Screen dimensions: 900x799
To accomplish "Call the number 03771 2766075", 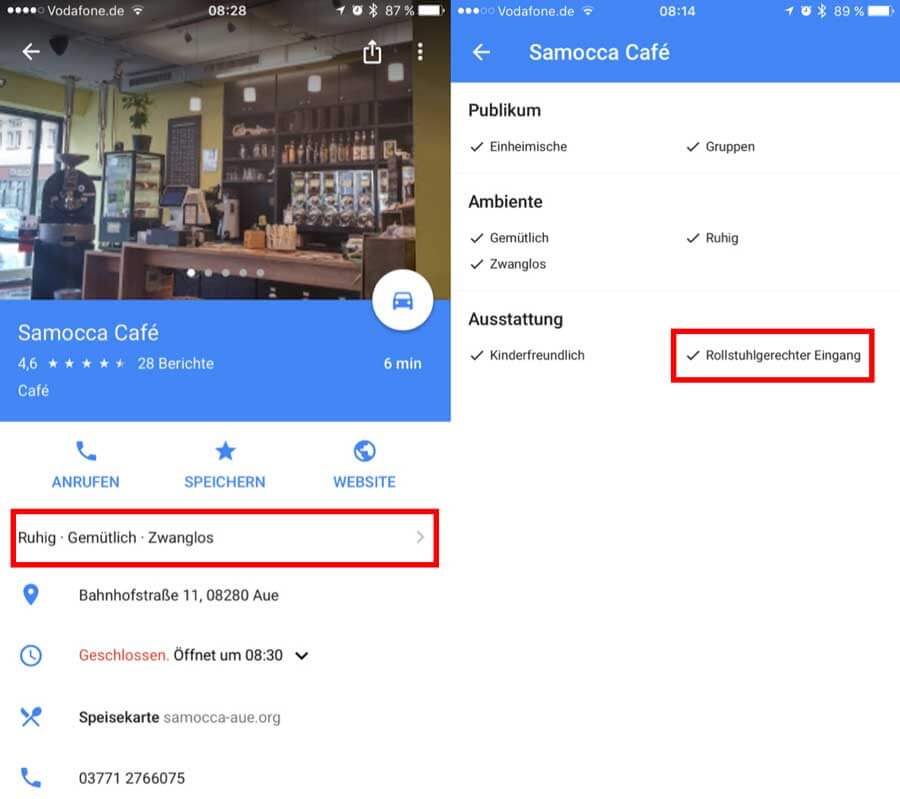I will tap(132, 778).
